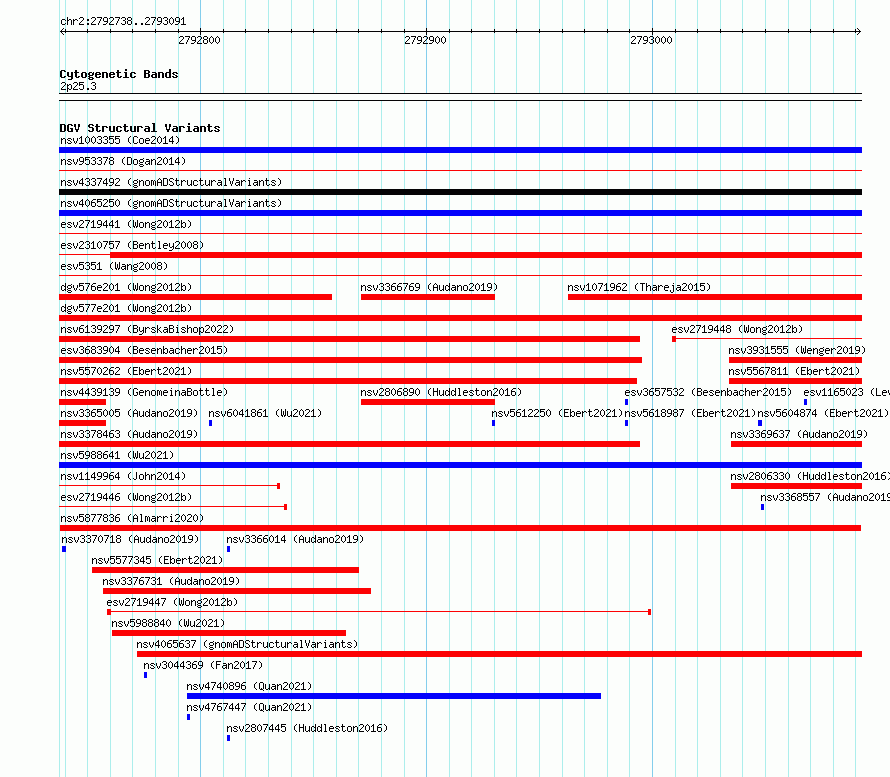Click the right arrowhead of the ruler

click(x=858, y=31)
